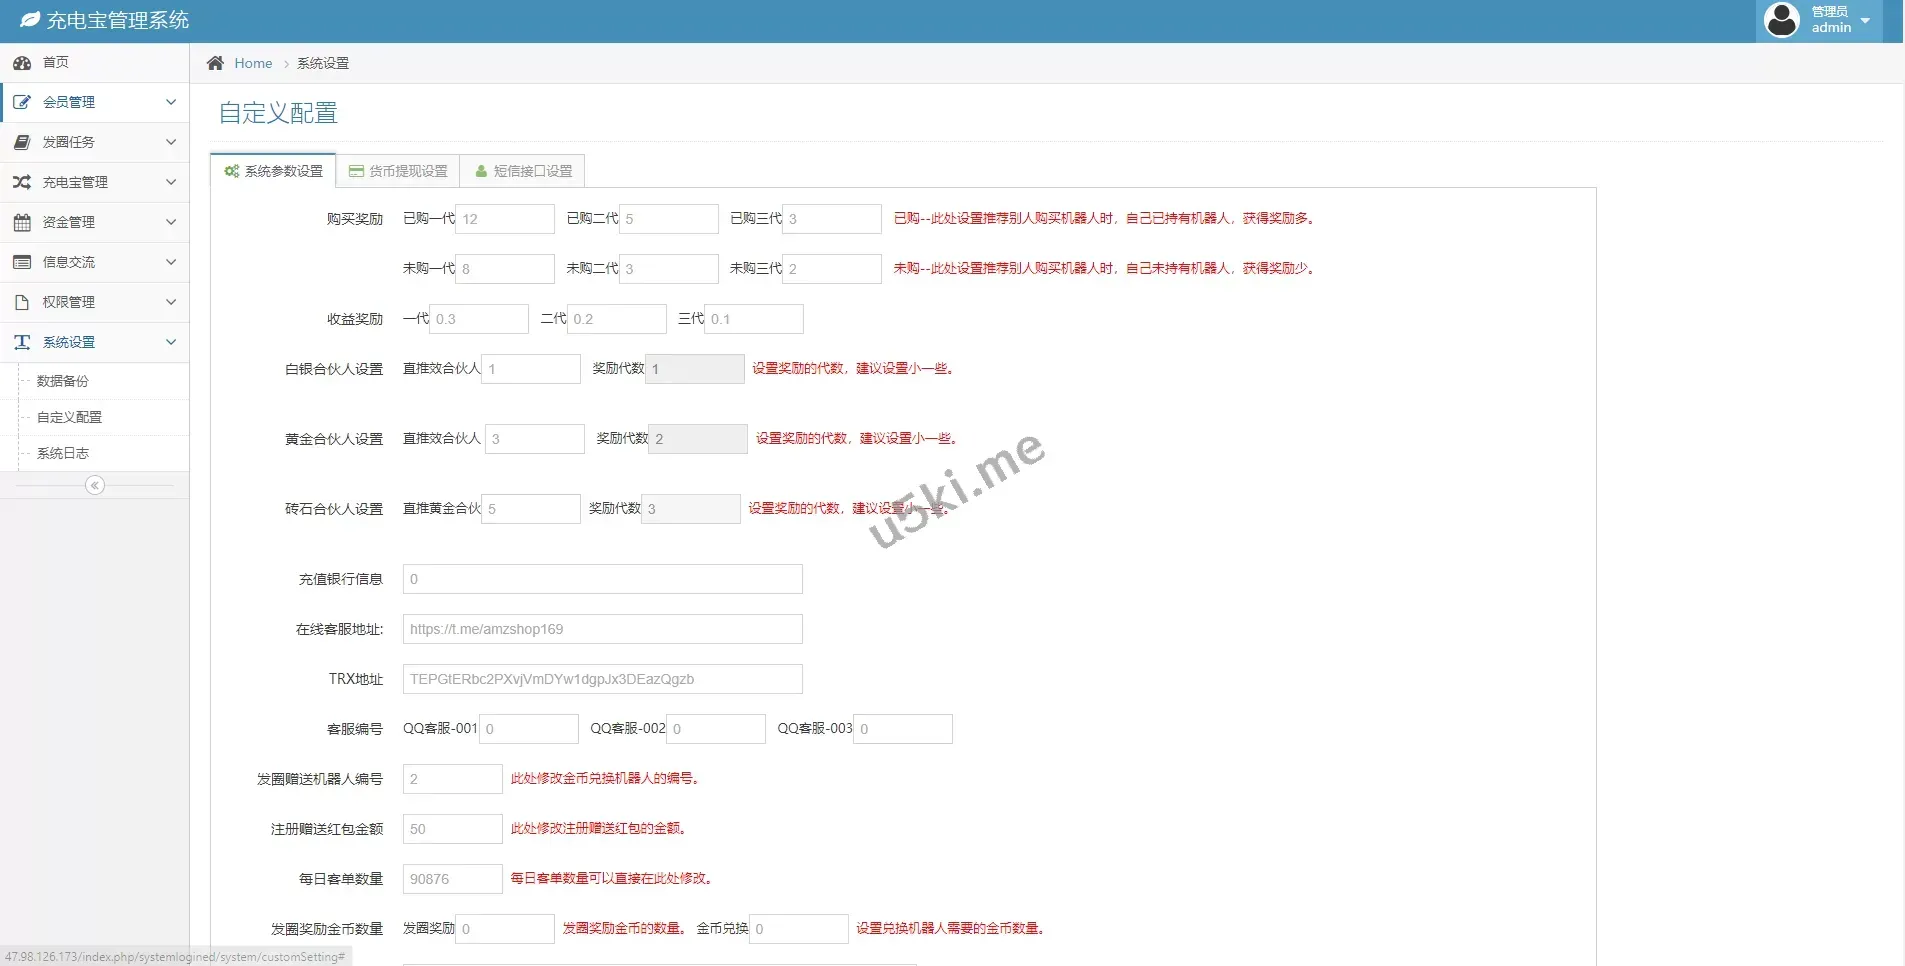Click the 会员管理 edit icon
The image size is (1905, 966).
(22, 101)
